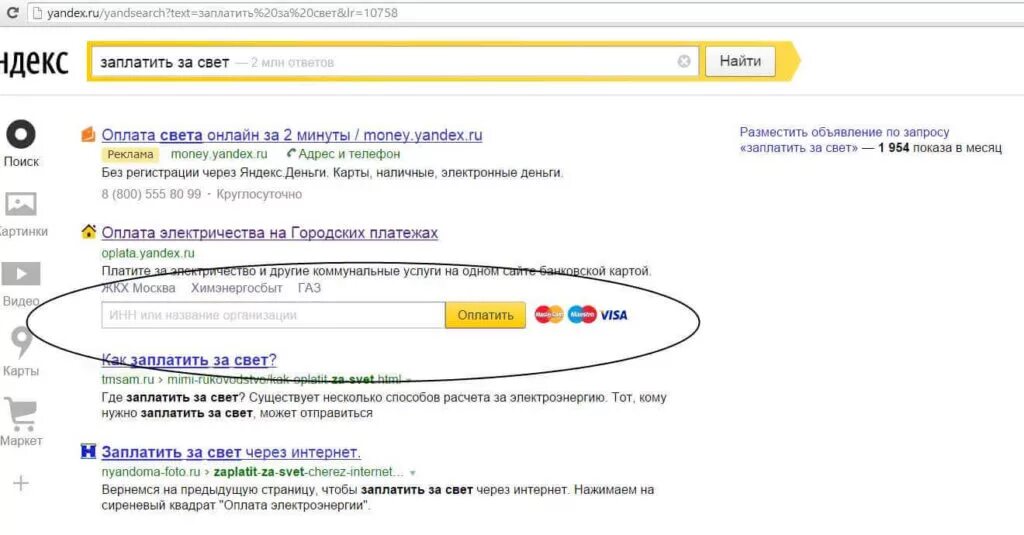Open the oplata.yandex.ru green URL

(x=148, y=253)
